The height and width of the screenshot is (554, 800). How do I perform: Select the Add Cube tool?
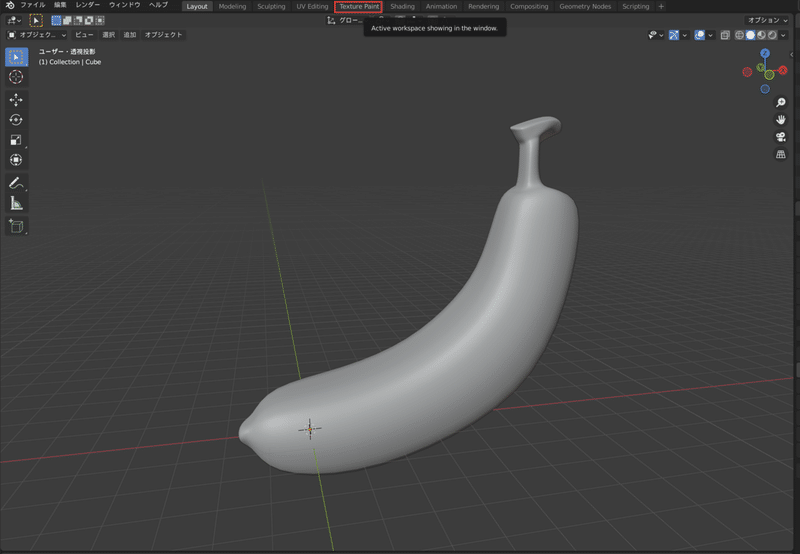(16, 225)
